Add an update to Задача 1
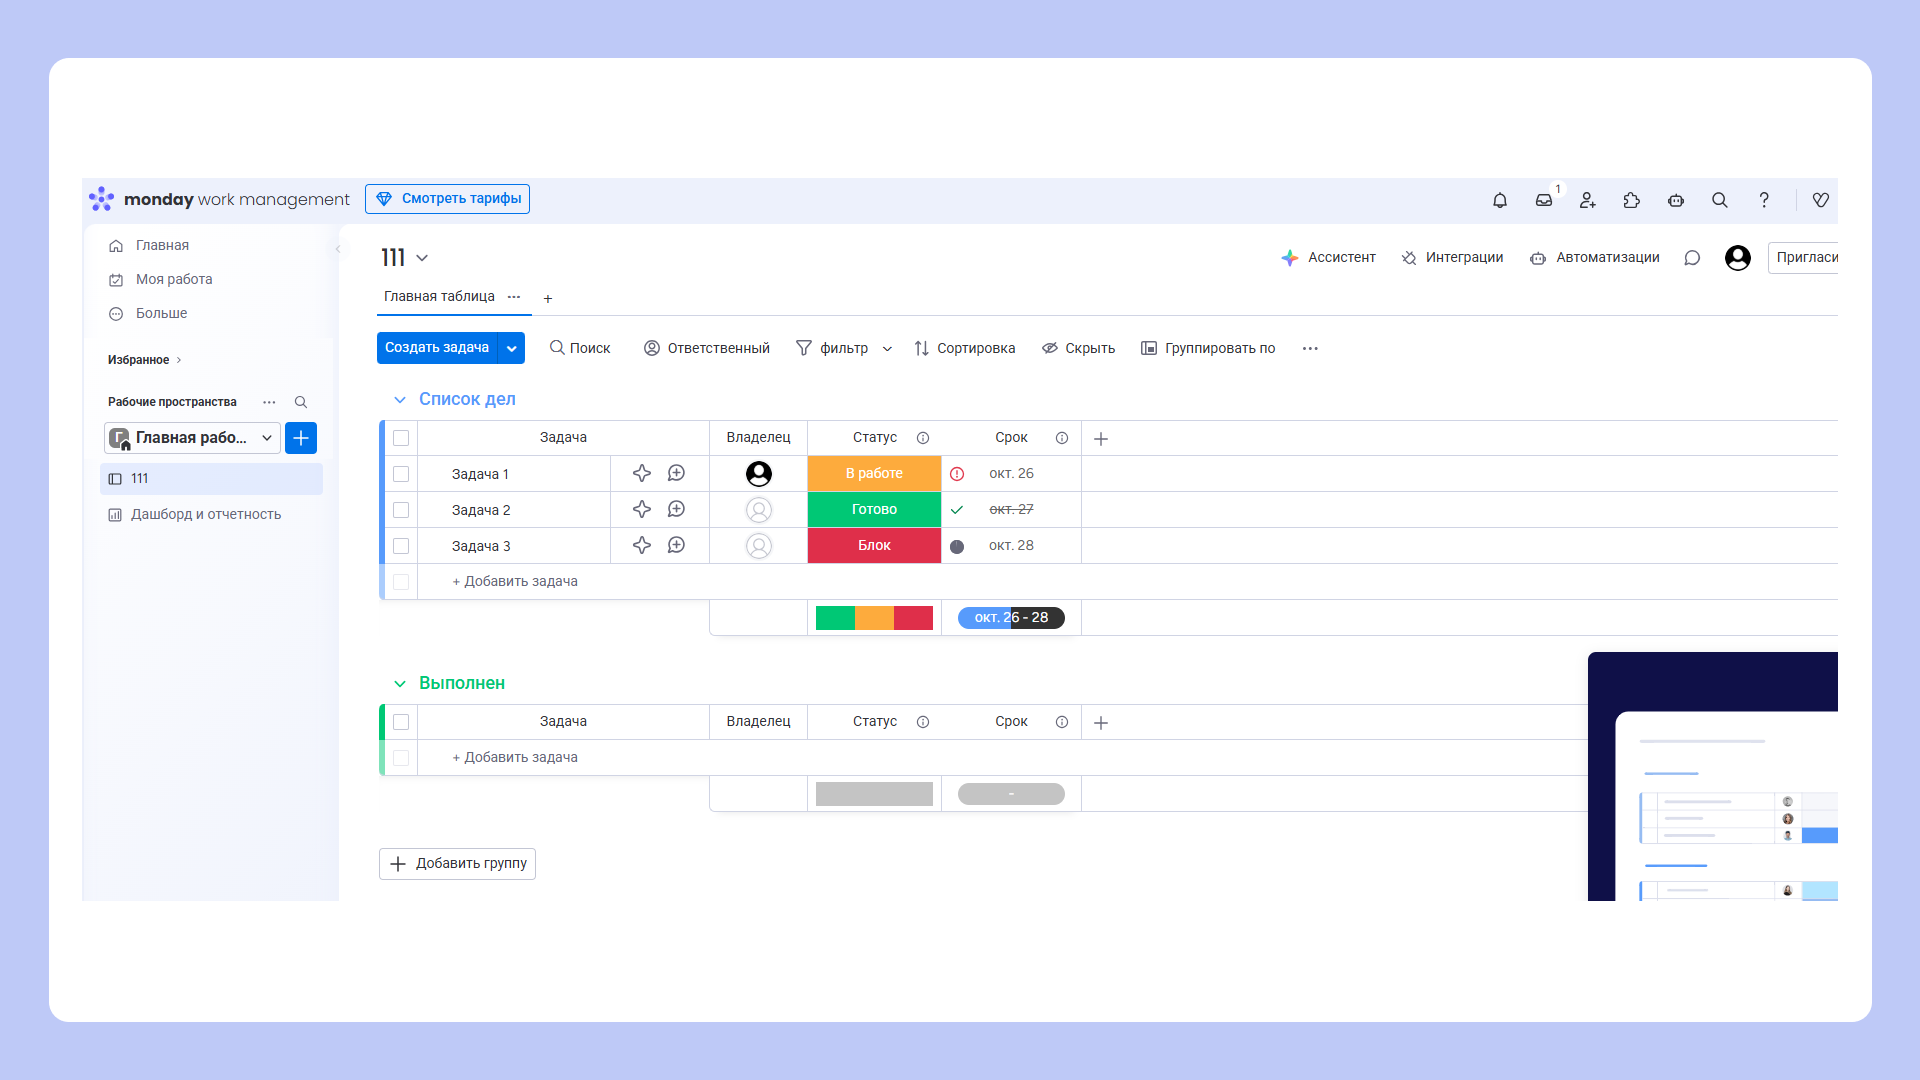This screenshot has height=1080, width=1920. pyautogui.click(x=676, y=473)
